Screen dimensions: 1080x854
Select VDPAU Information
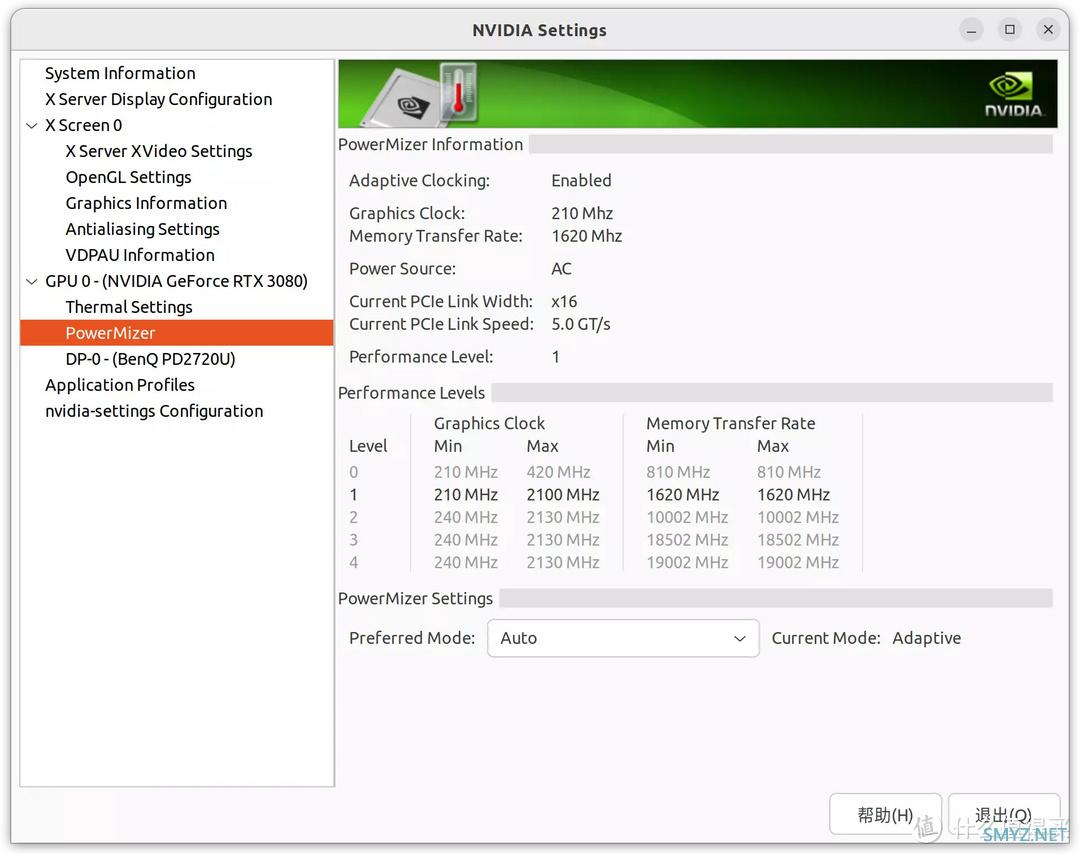140,255
